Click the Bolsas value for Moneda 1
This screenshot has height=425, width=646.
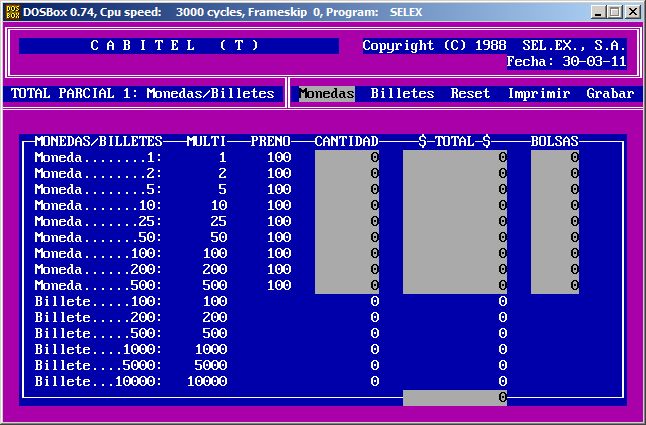tap(555, 158)
